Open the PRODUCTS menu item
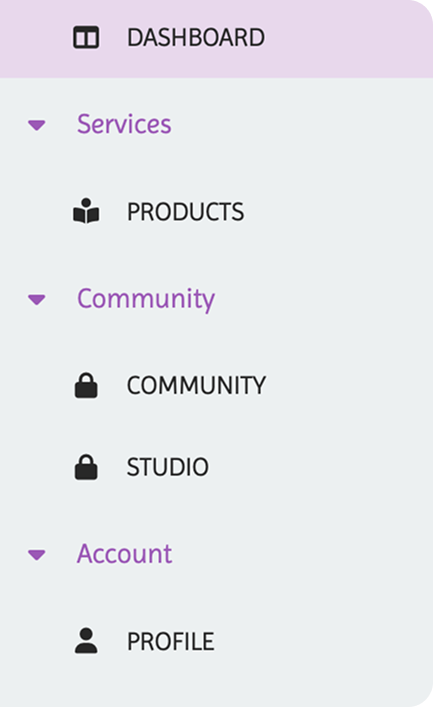The image size is (433, 707). [x=185, y=211]
